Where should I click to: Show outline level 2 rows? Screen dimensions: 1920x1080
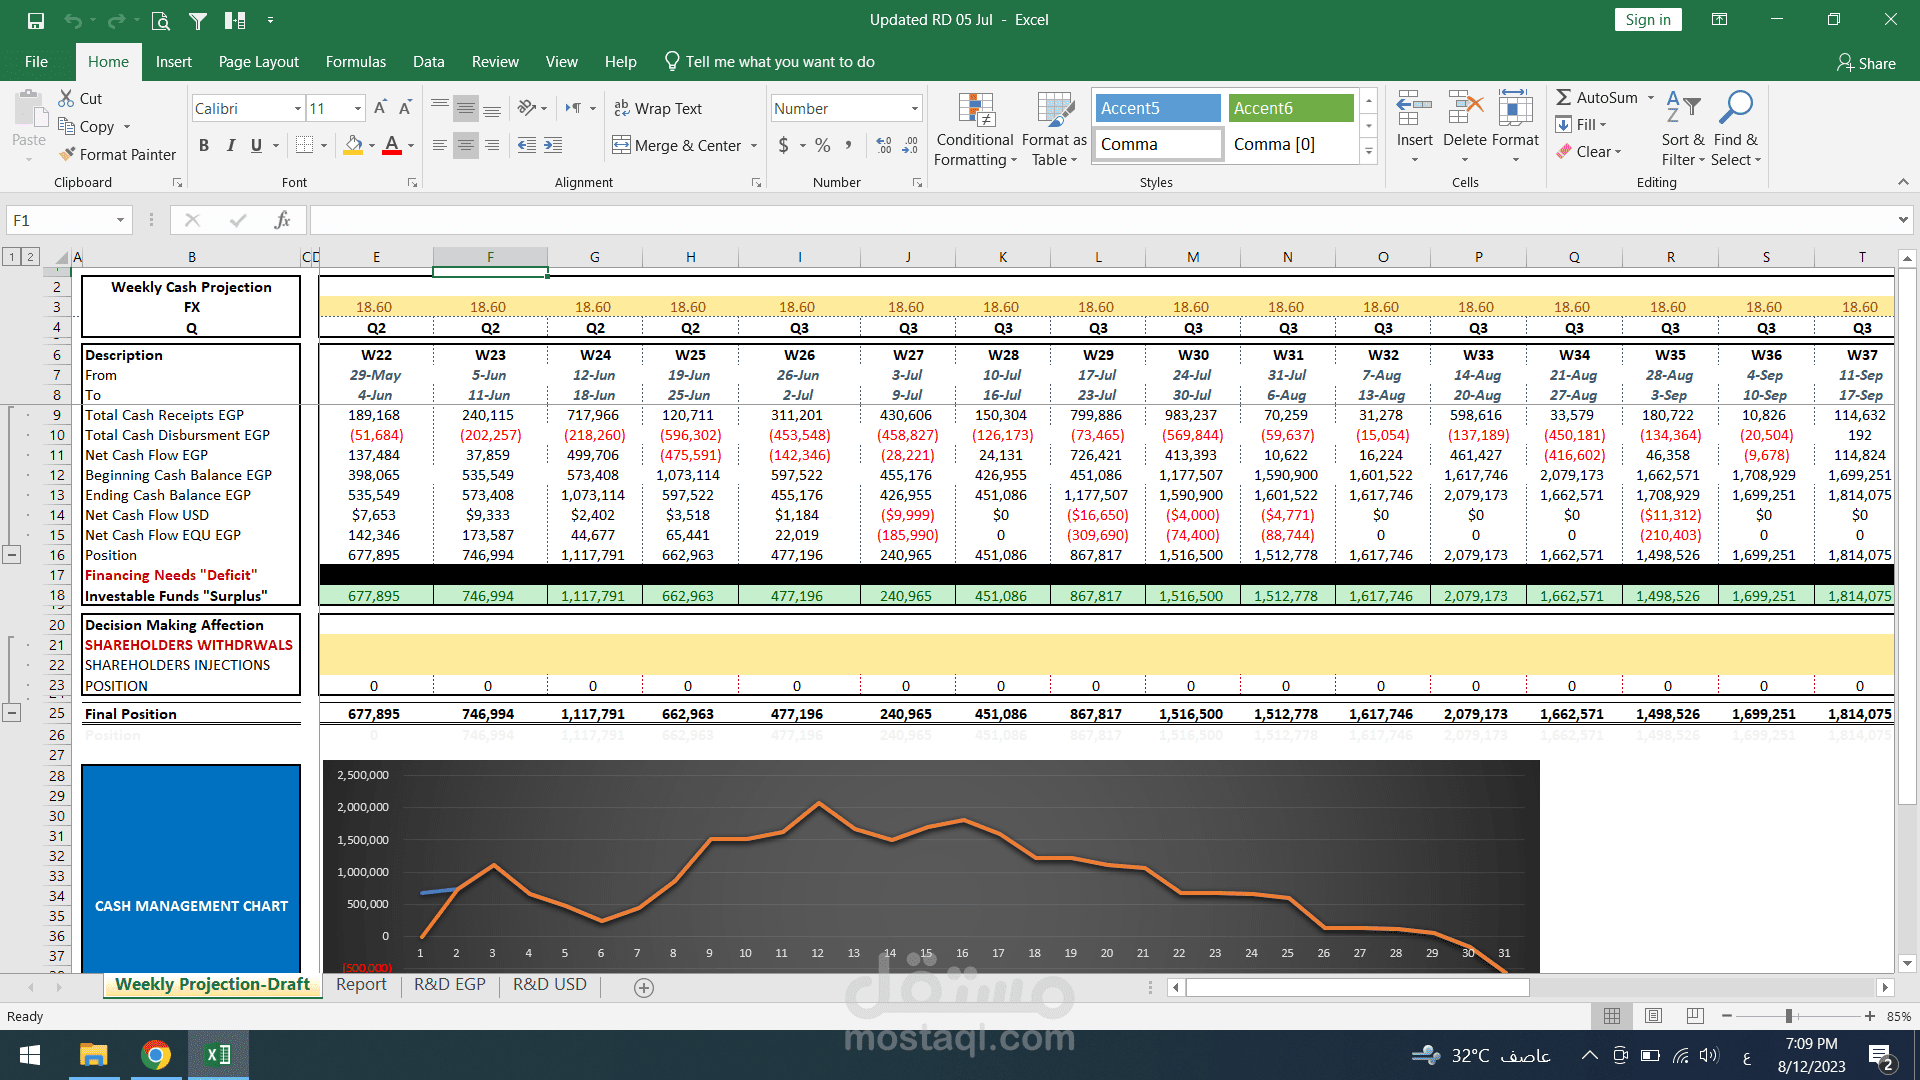(31, 257)
